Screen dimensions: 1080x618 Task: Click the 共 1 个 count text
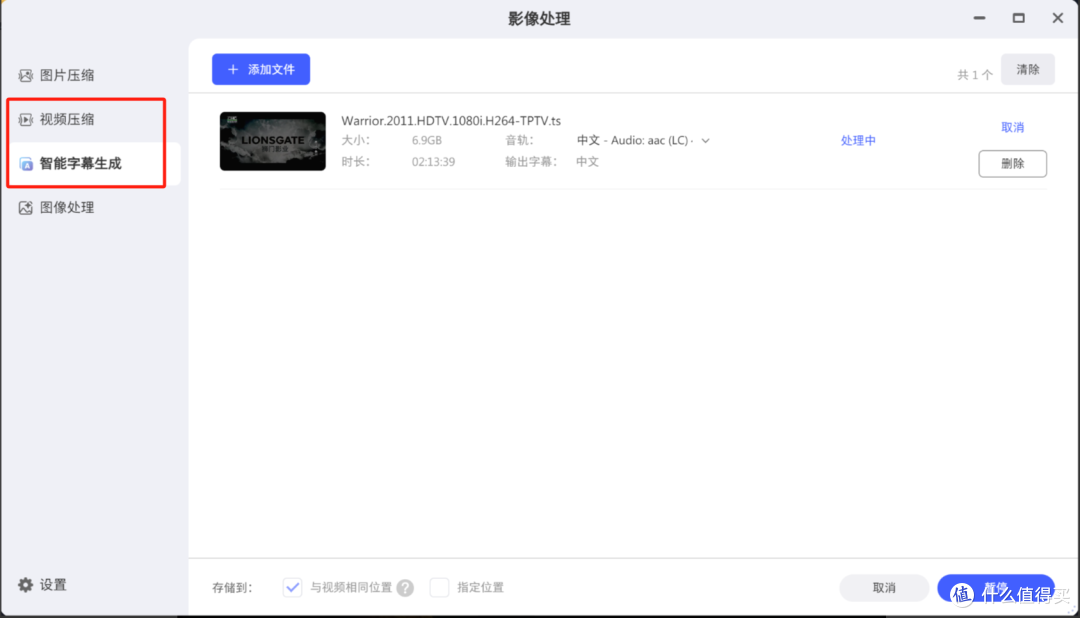975,74
